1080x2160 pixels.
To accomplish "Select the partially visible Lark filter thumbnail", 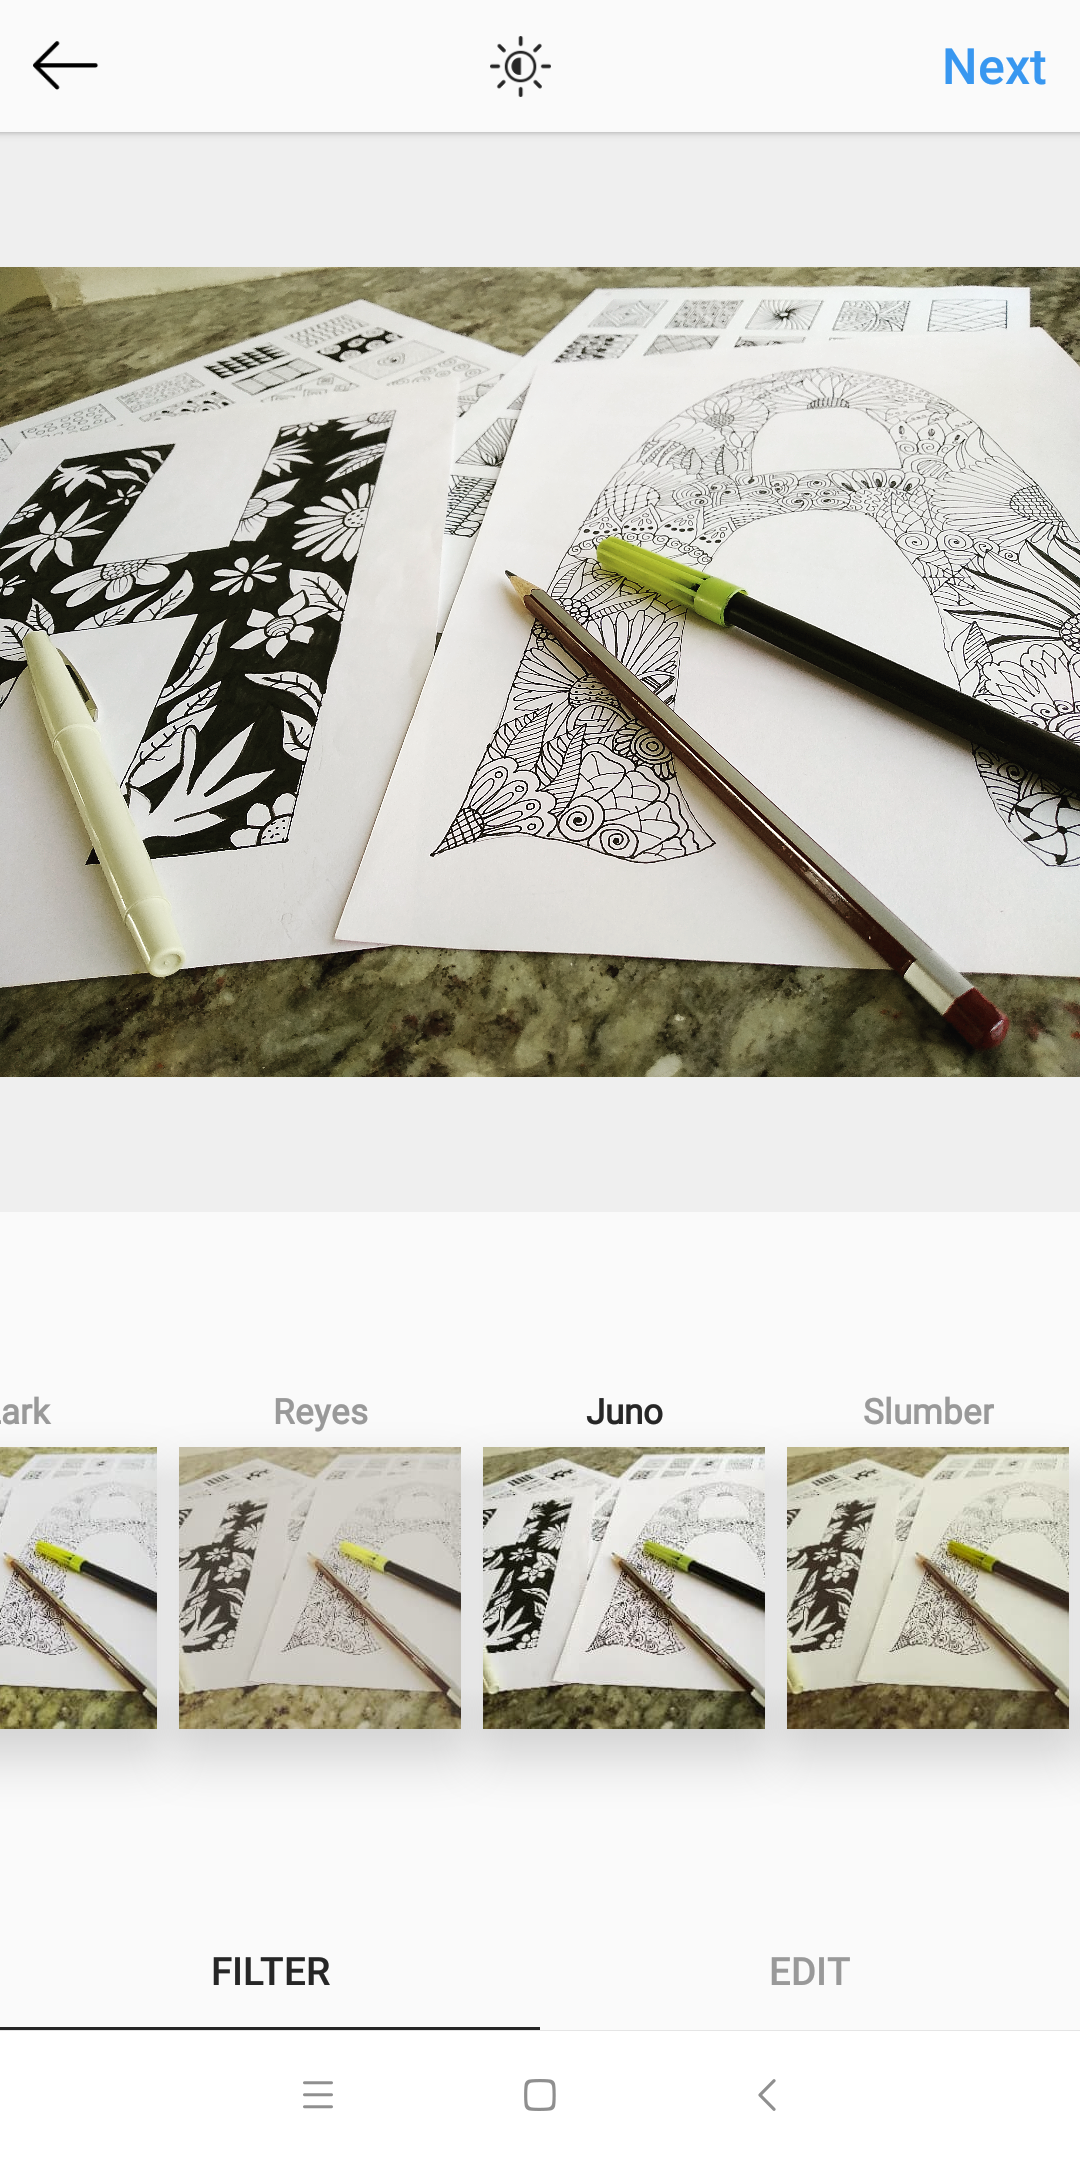I will click(x=78, y=1588).
